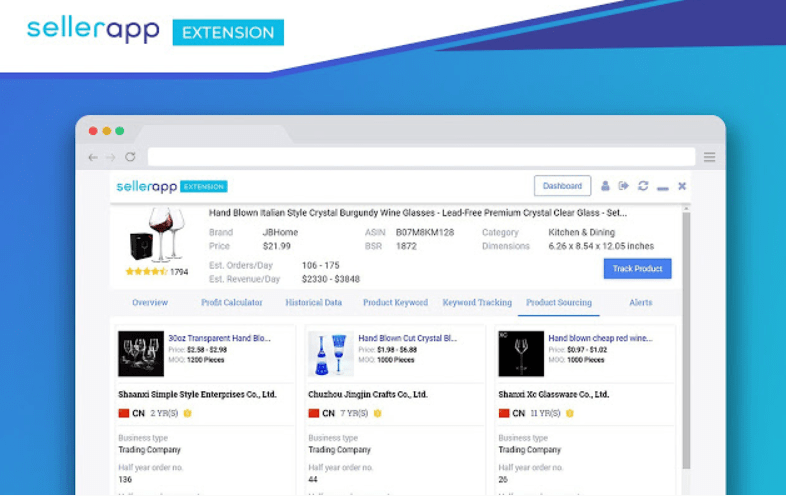Click Shanxi Xc Glassware Co., Ltd.
The width and height of the screenshot is (786, 496).
(x=553, y=394)
